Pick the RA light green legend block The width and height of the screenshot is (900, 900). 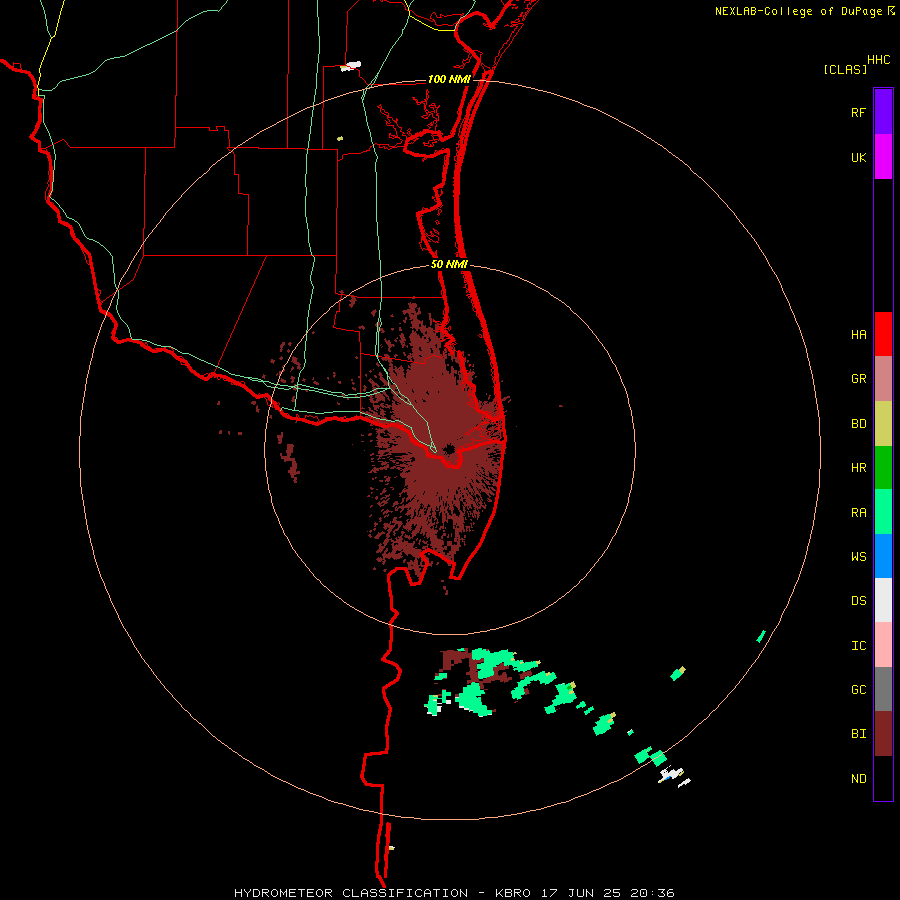coord(883,512)
